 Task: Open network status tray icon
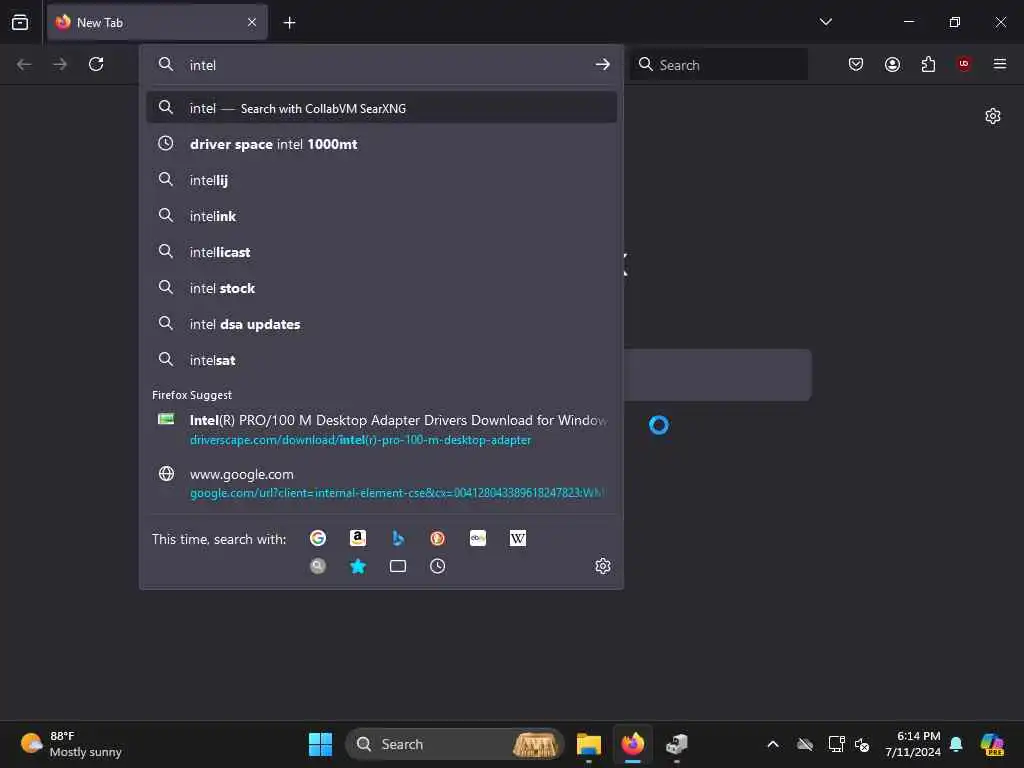(x=836, y=744)
